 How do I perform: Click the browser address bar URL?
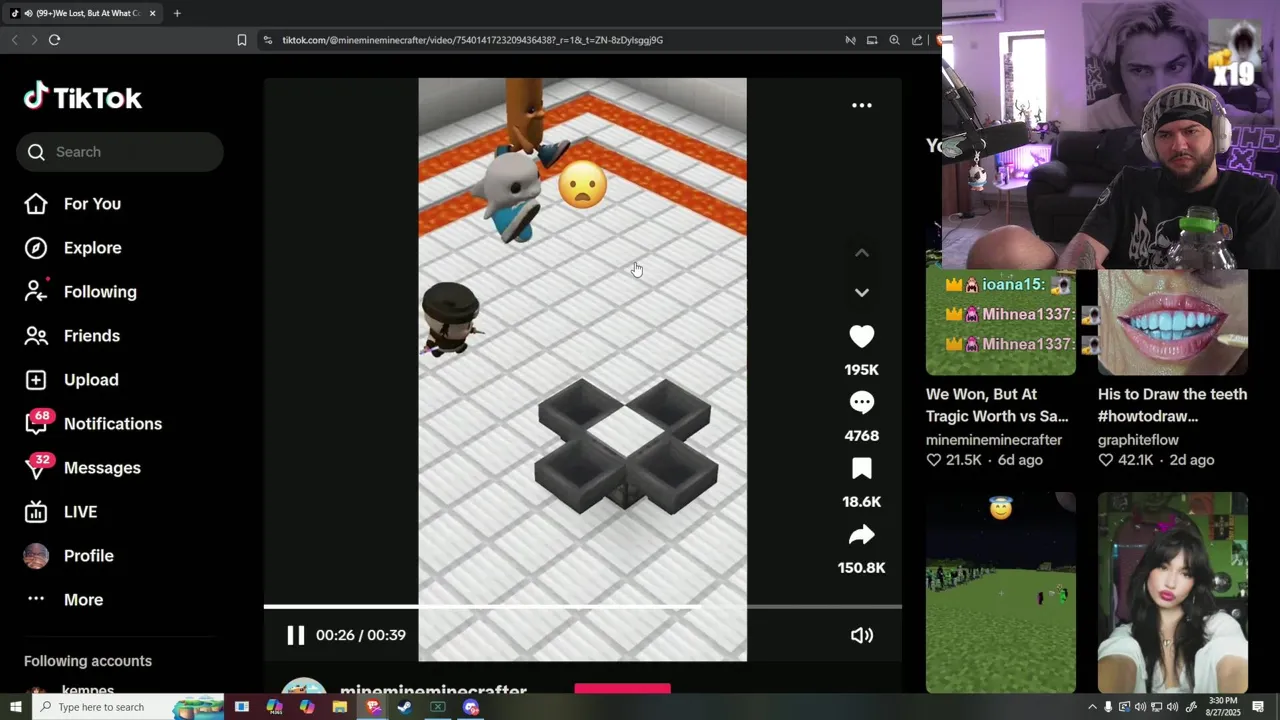472,40
